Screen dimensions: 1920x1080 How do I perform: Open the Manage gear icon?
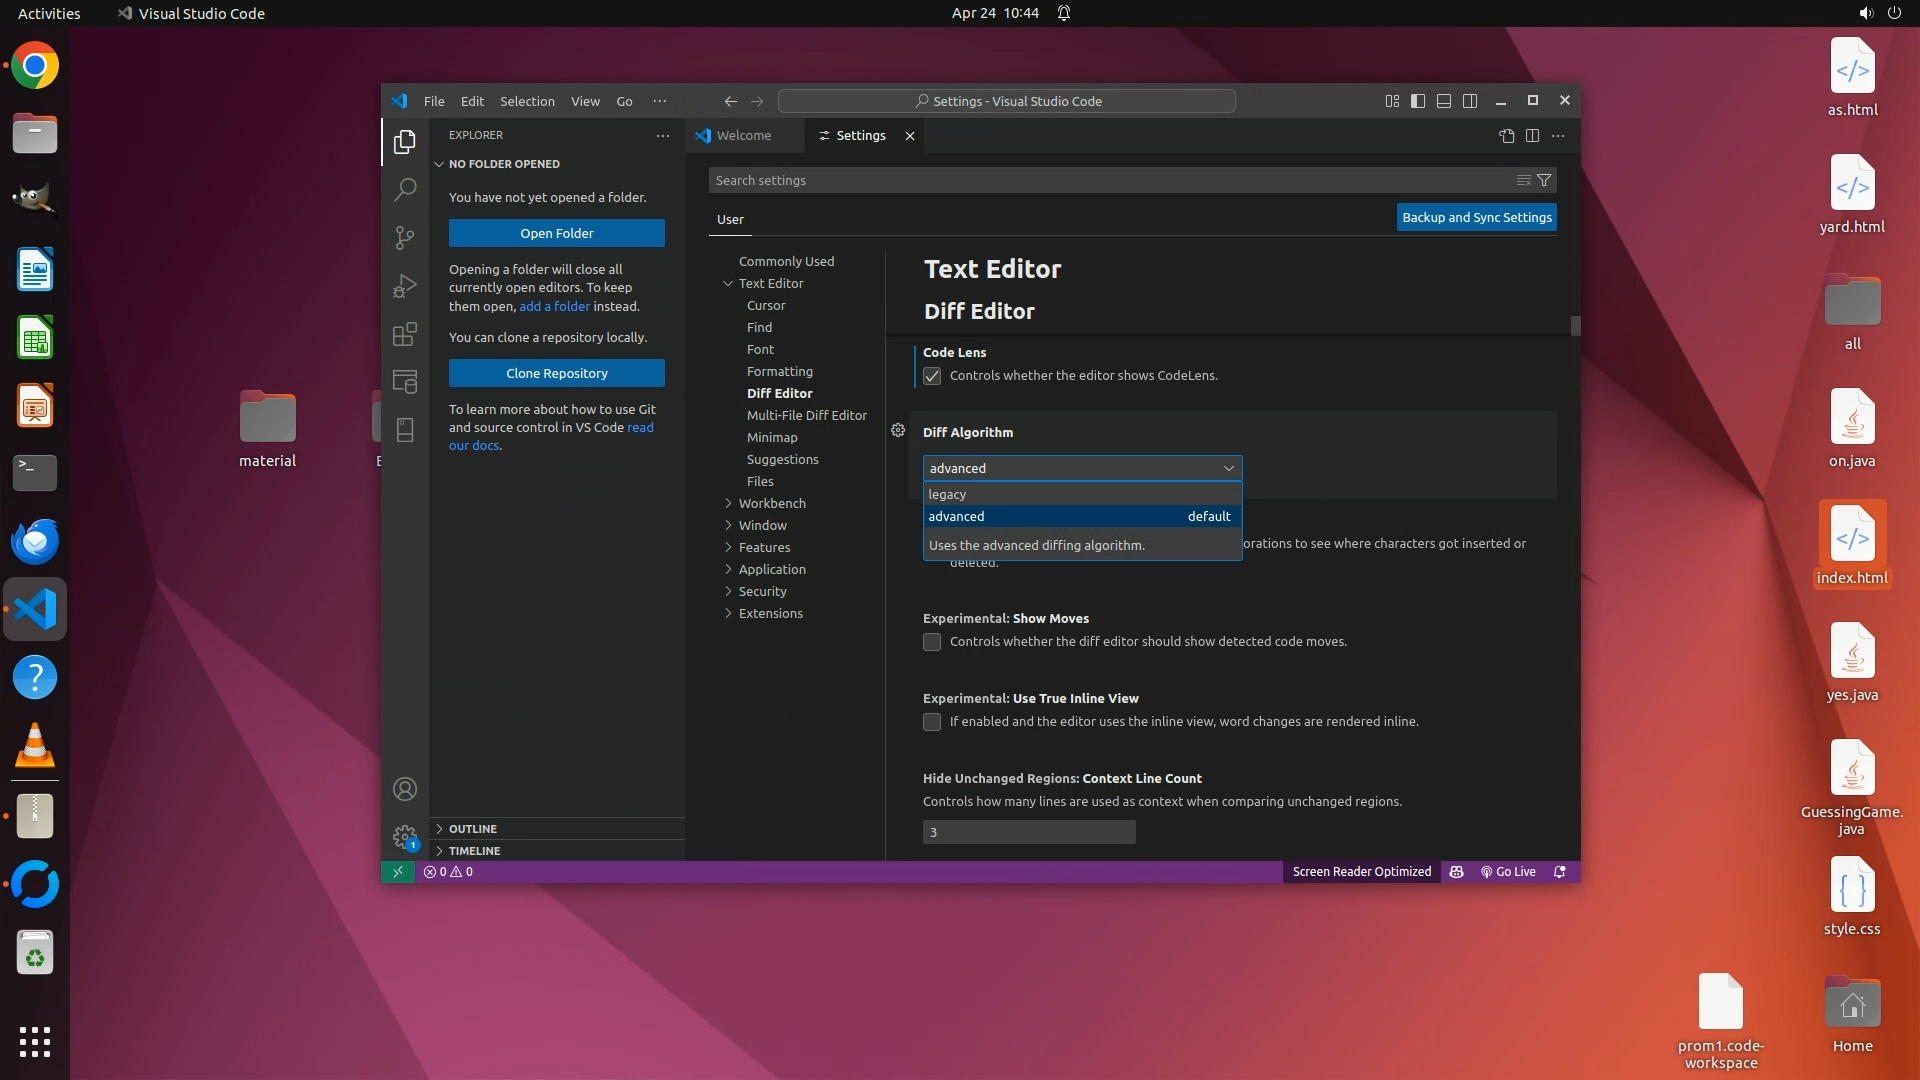pyautogui.click(x=405, y=836)
